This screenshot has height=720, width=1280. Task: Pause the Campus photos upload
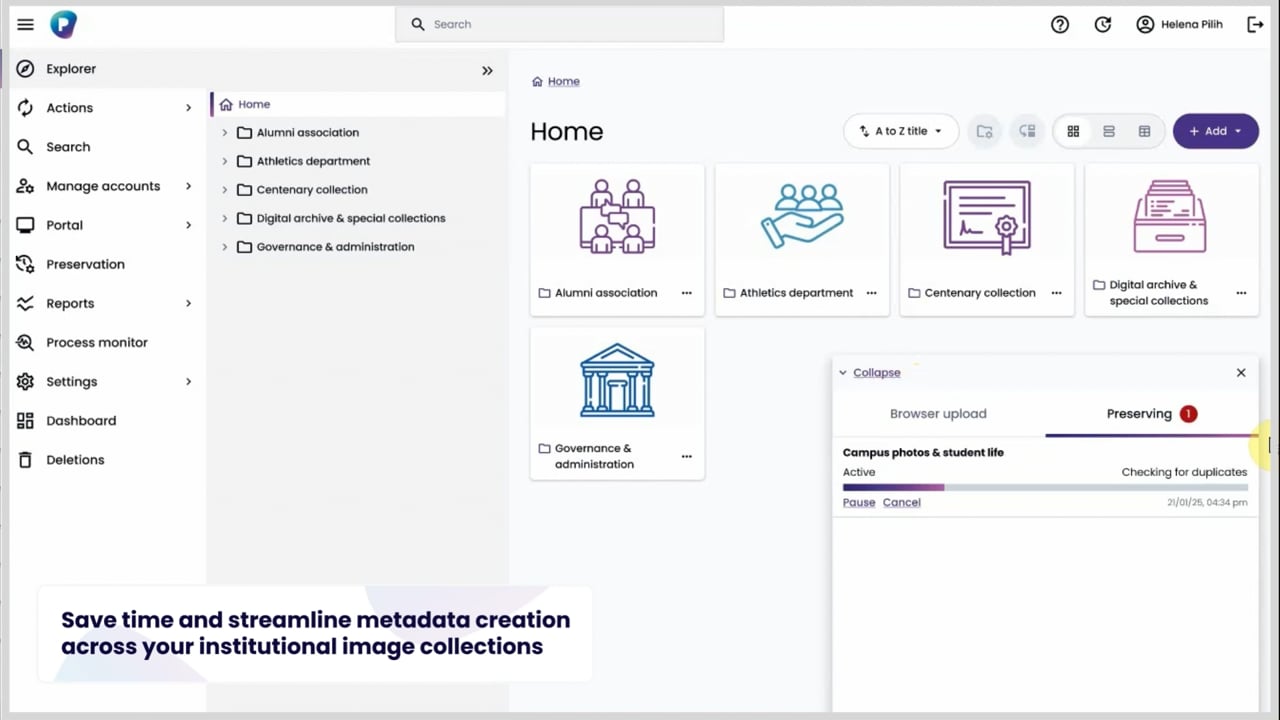[x=859, y=503]
